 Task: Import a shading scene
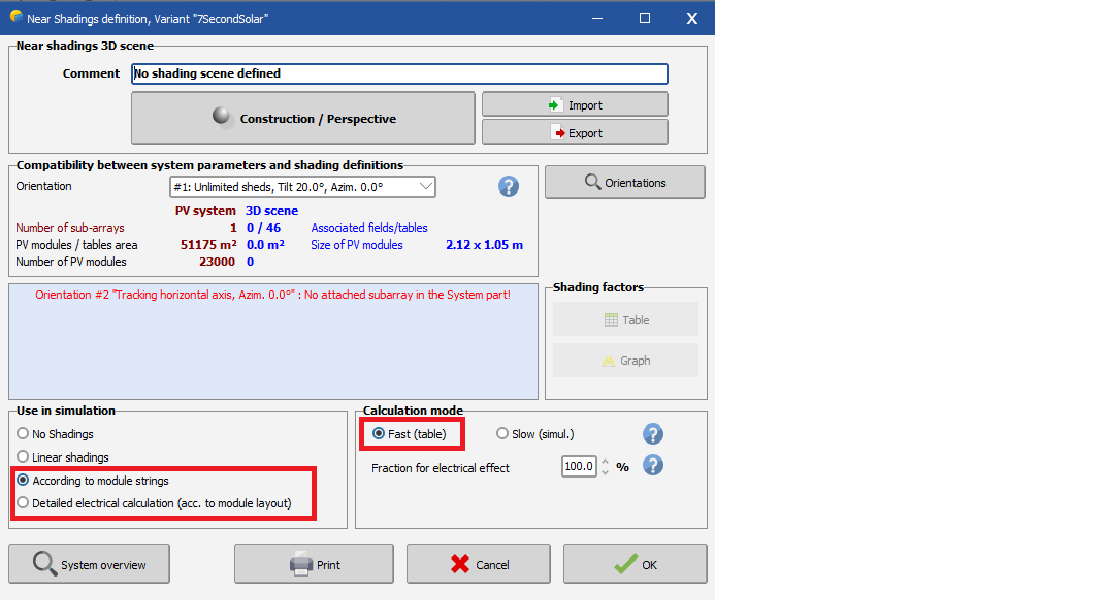[x=575, y=105]
